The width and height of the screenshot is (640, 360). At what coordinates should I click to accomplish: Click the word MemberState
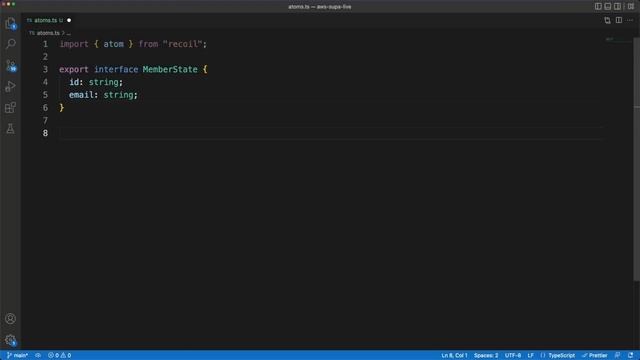click(170, 69)
